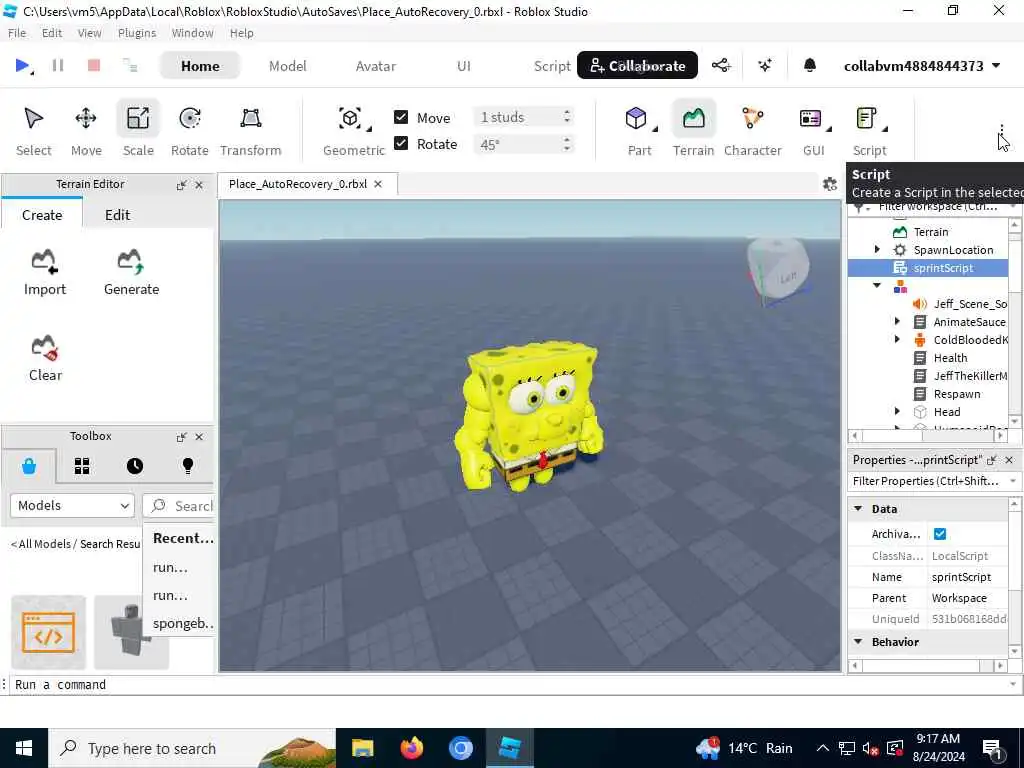1024x768 pixels.
Task: Undock the Toolbox panel
Action: 182,437
